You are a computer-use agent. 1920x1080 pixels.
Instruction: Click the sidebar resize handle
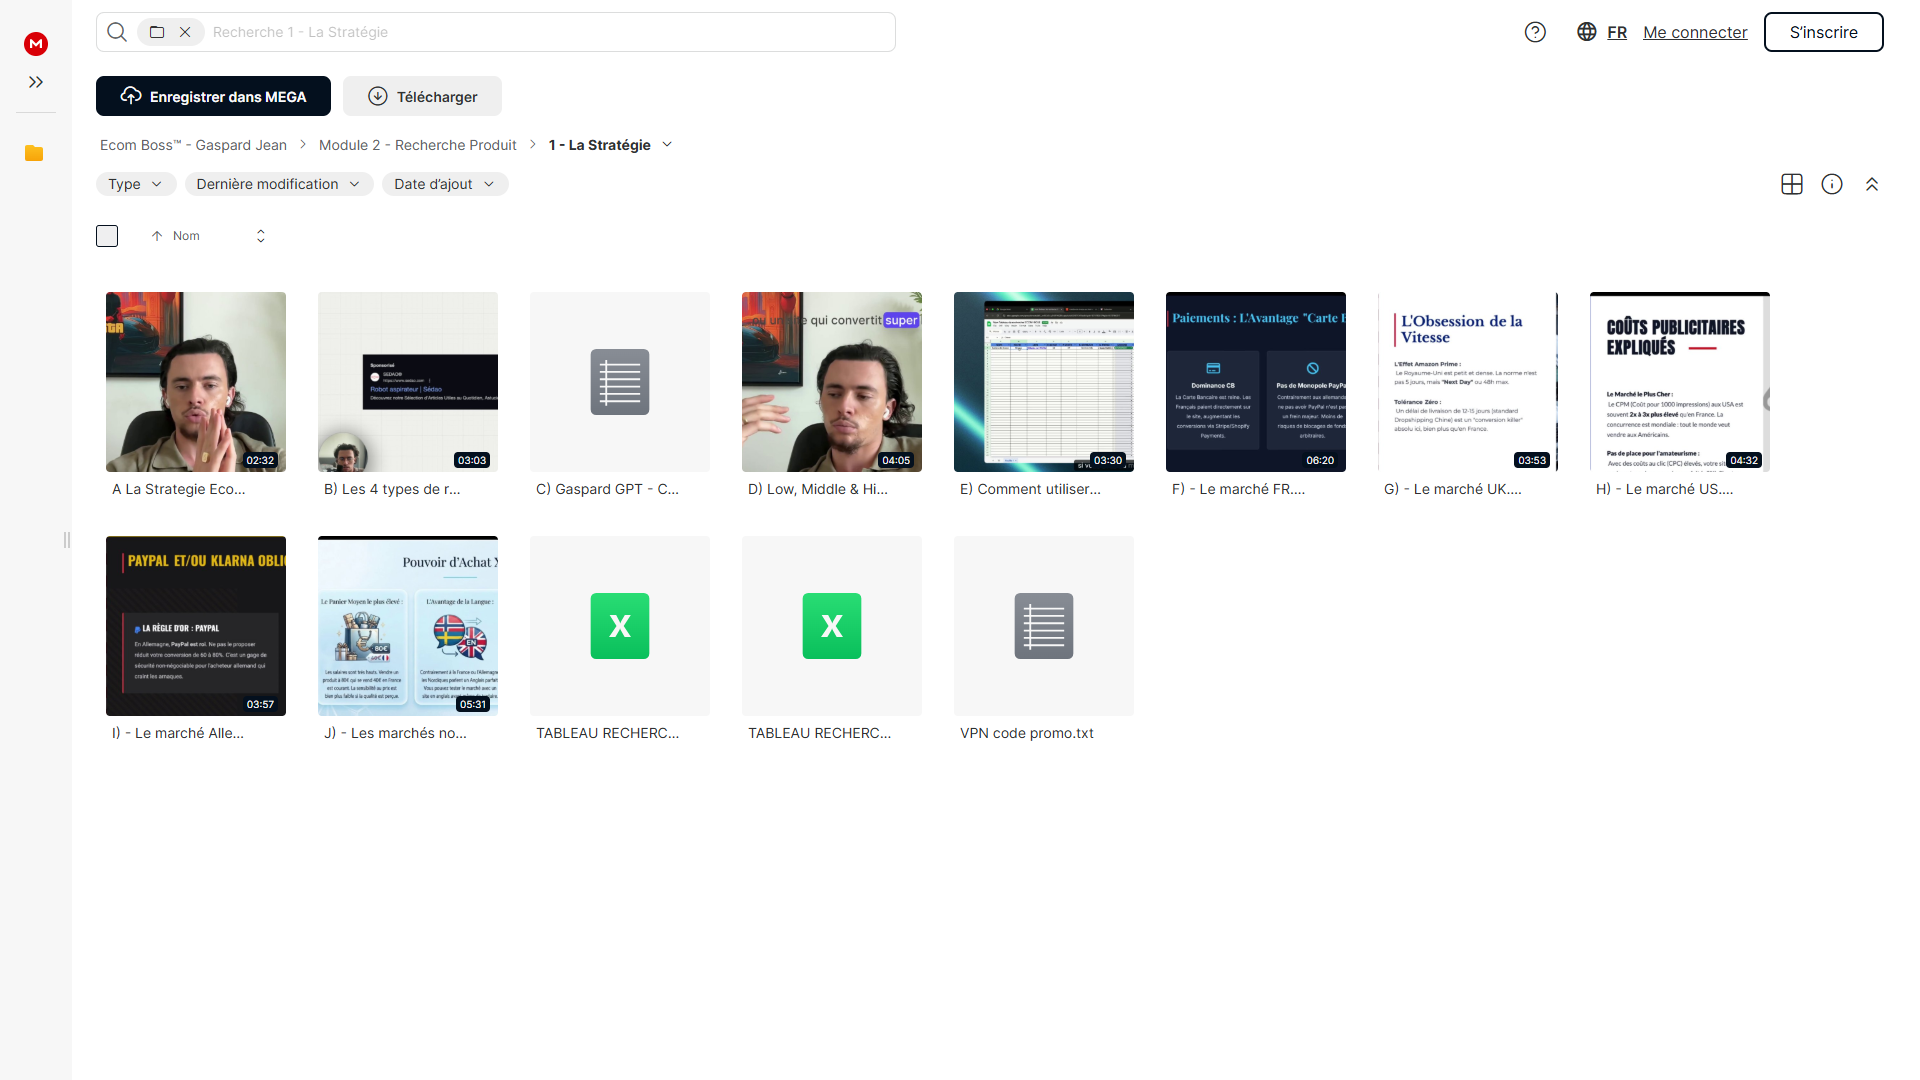pos(67,540)
